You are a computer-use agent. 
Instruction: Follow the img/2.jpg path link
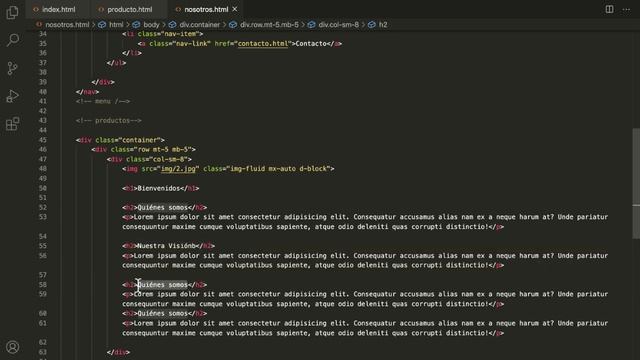[178, 169]
